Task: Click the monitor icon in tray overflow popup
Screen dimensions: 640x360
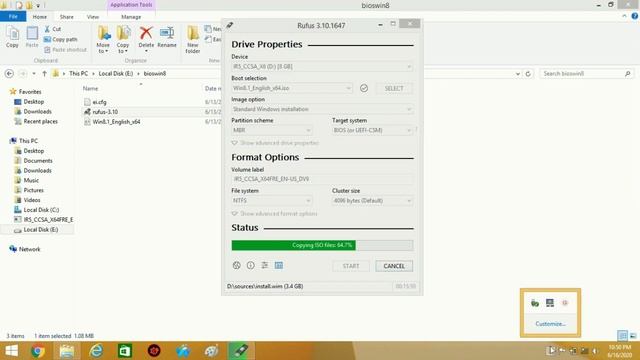Action: point(550,303)
